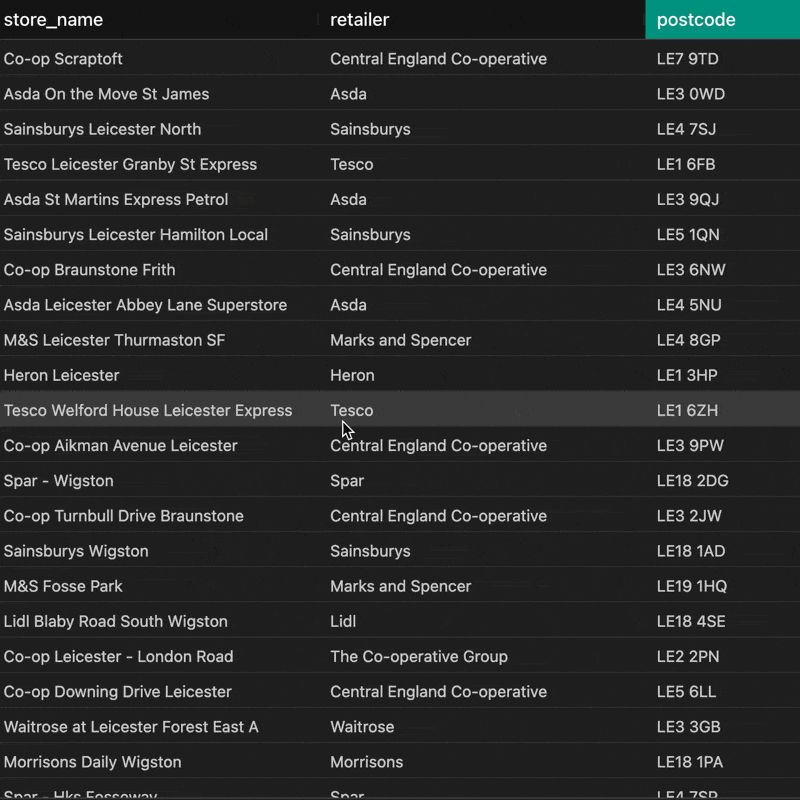The height and width of the screenshot is (800, 800).
Task: Click postcode 'LE18 2DG'
Action: click(x=692, y=481)
